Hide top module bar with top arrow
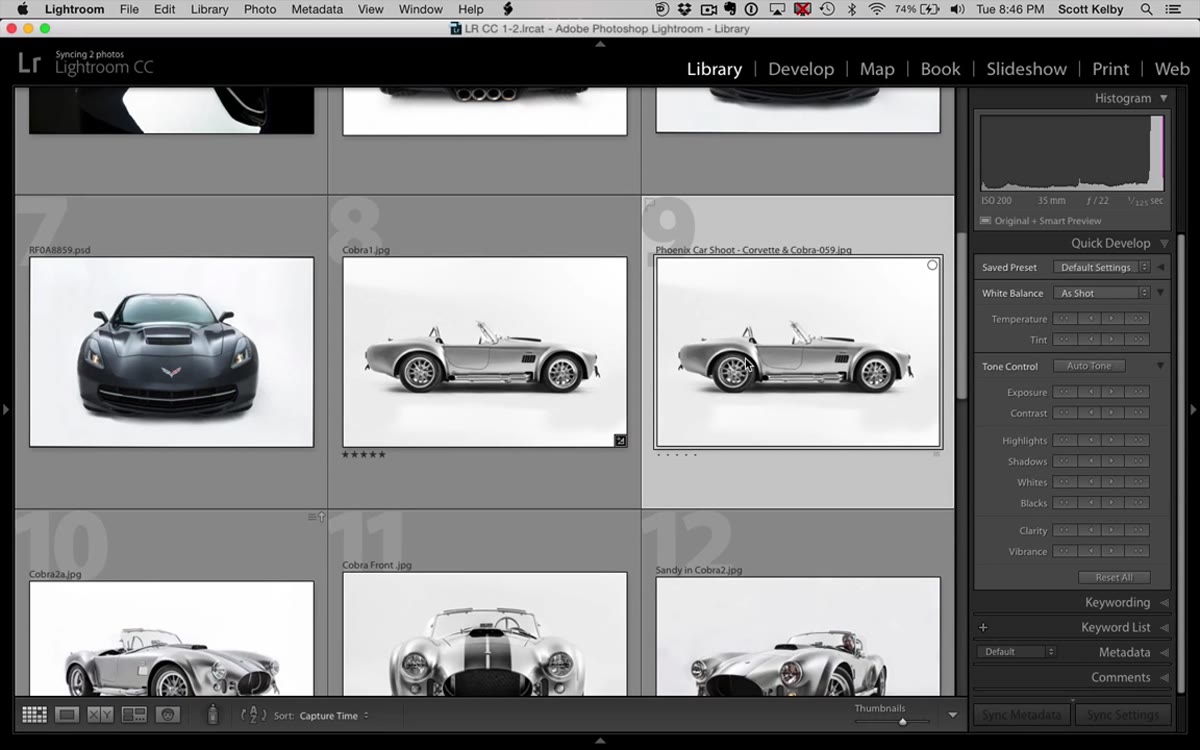This screenshot has height=750, width=1200. pyautogui.click(x=600, y=44)
